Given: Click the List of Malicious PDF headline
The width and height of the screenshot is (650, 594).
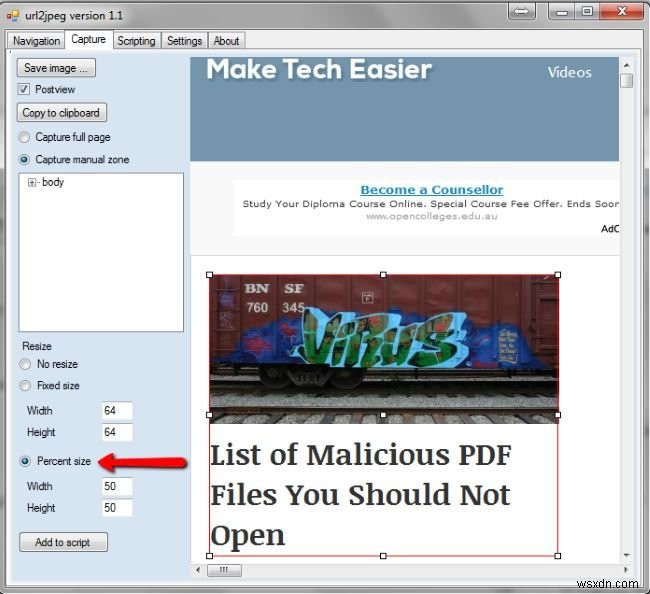Looking at the screenshot, I should click(x=361, y=495).
